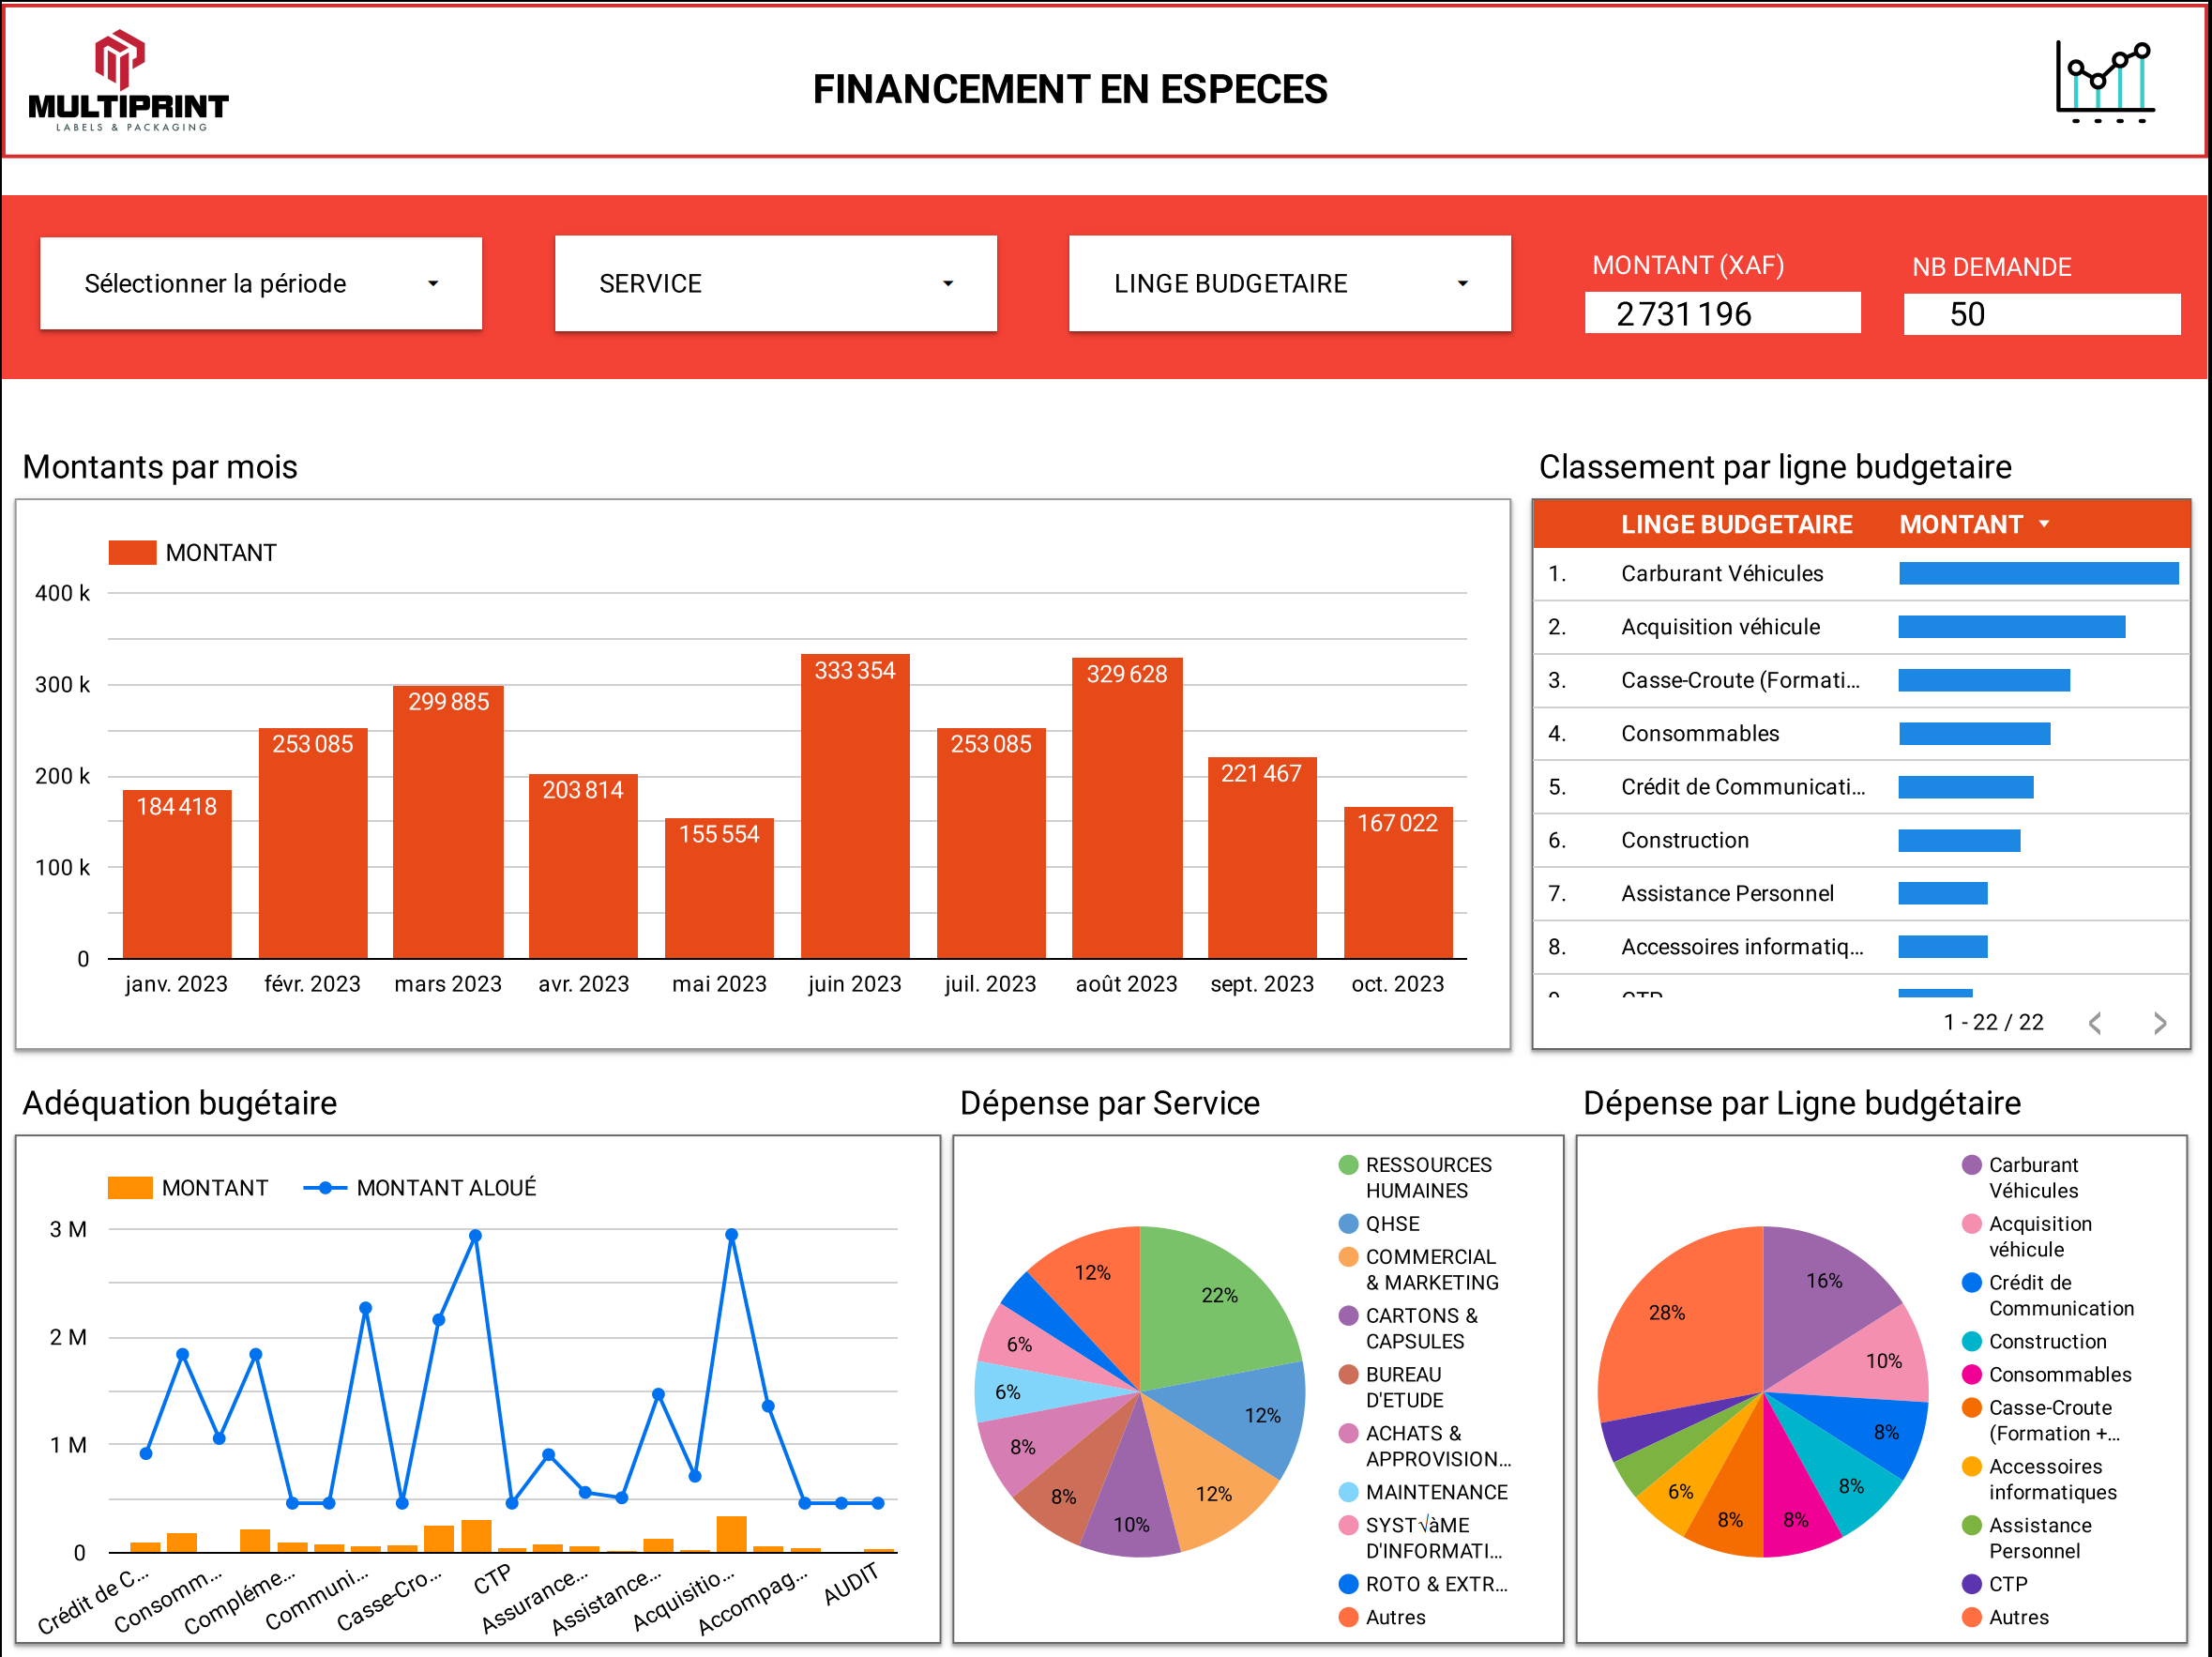Click MONTANT (XAF) value 2 731 196
The height and width of the screenshot is (1657, 2212).
point(1722,314)
